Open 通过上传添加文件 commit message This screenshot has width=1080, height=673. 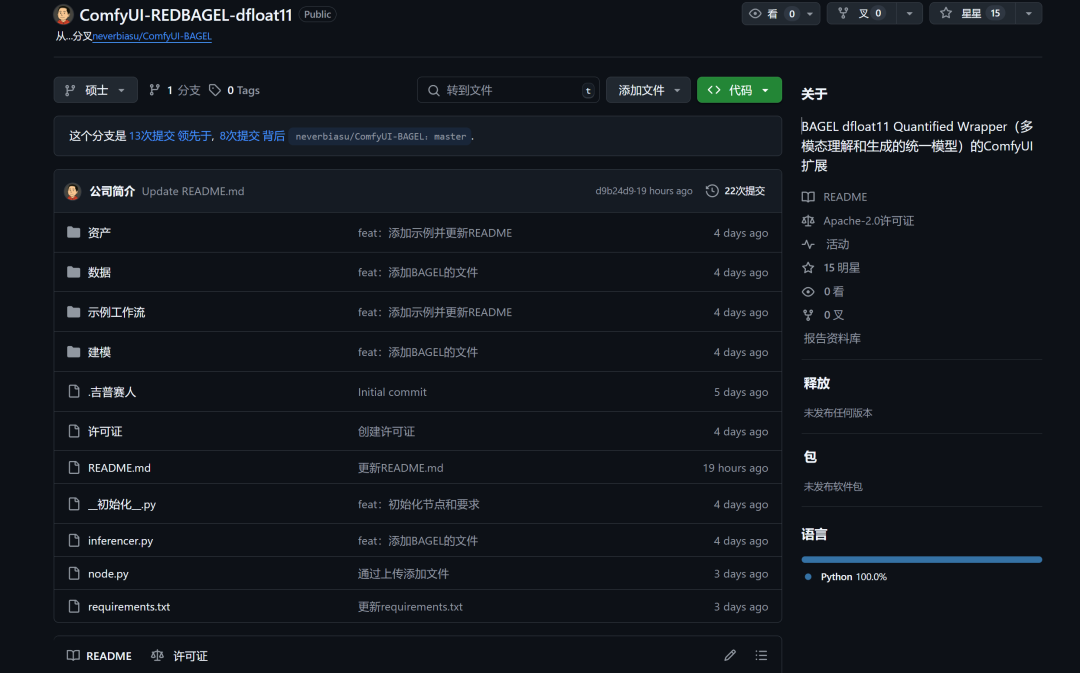click(x=403, y=574)
